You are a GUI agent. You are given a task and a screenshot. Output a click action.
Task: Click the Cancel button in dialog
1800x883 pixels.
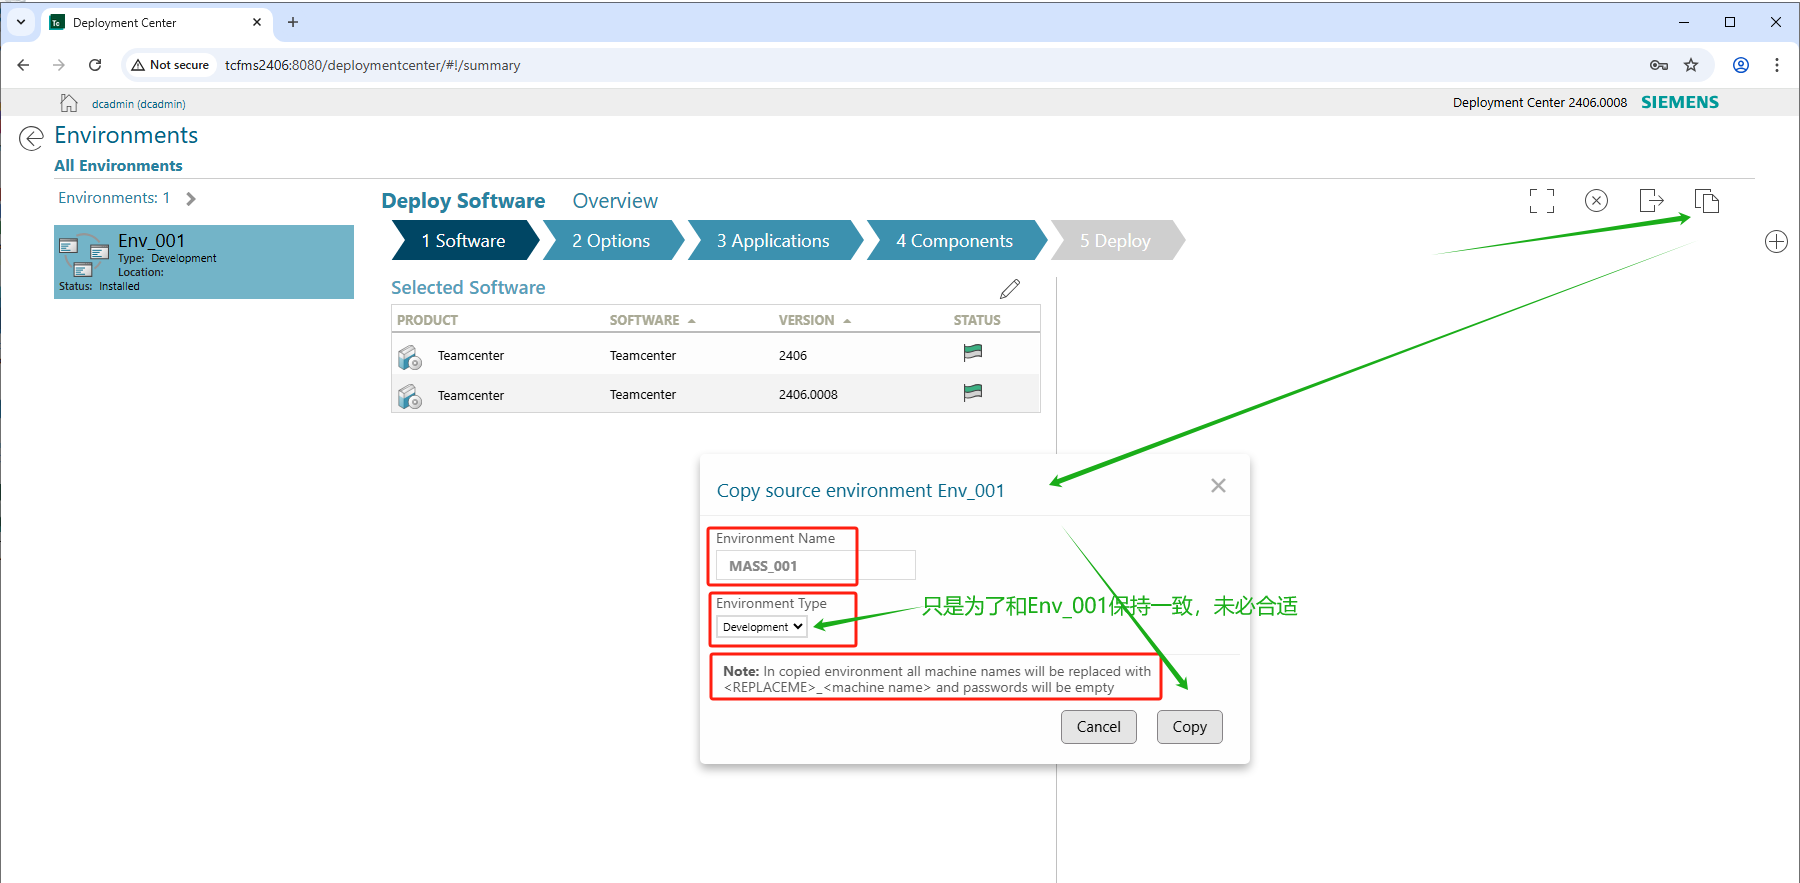pyautogui.click(x=1099, y=727)
